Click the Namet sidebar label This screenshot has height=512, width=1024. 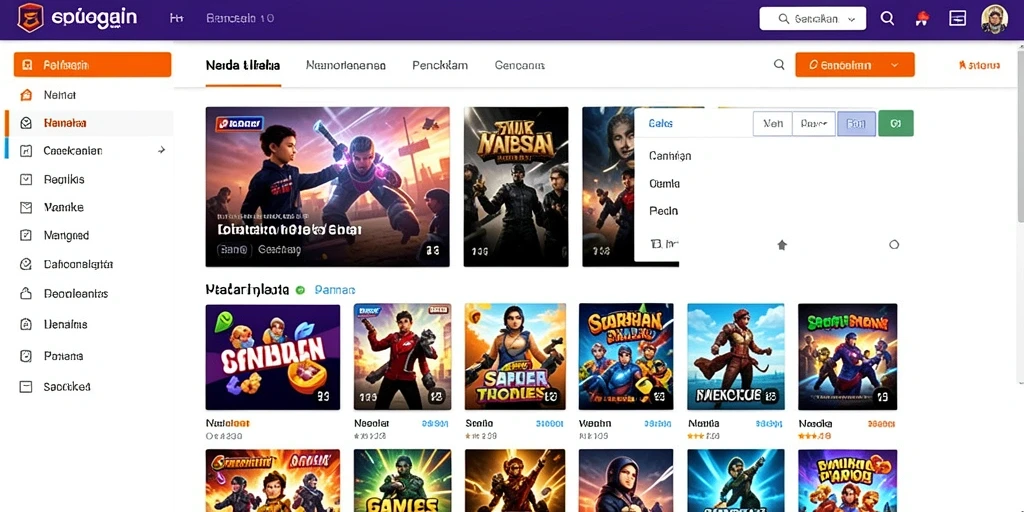60,95
